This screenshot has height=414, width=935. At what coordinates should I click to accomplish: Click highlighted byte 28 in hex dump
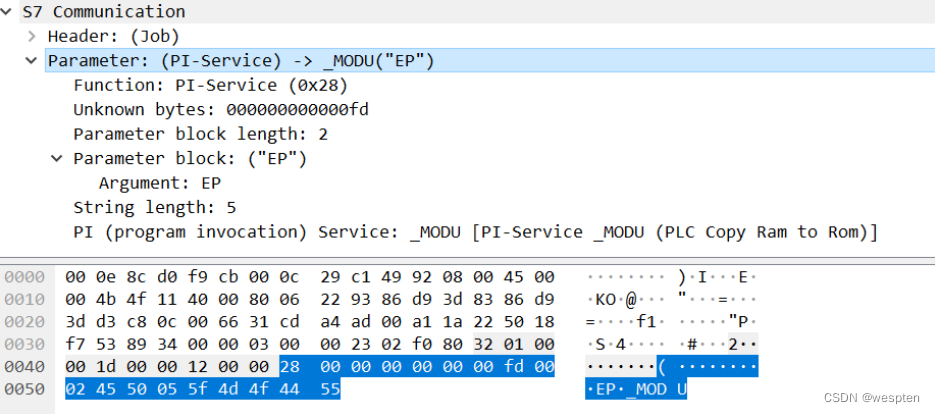point(289,367)
